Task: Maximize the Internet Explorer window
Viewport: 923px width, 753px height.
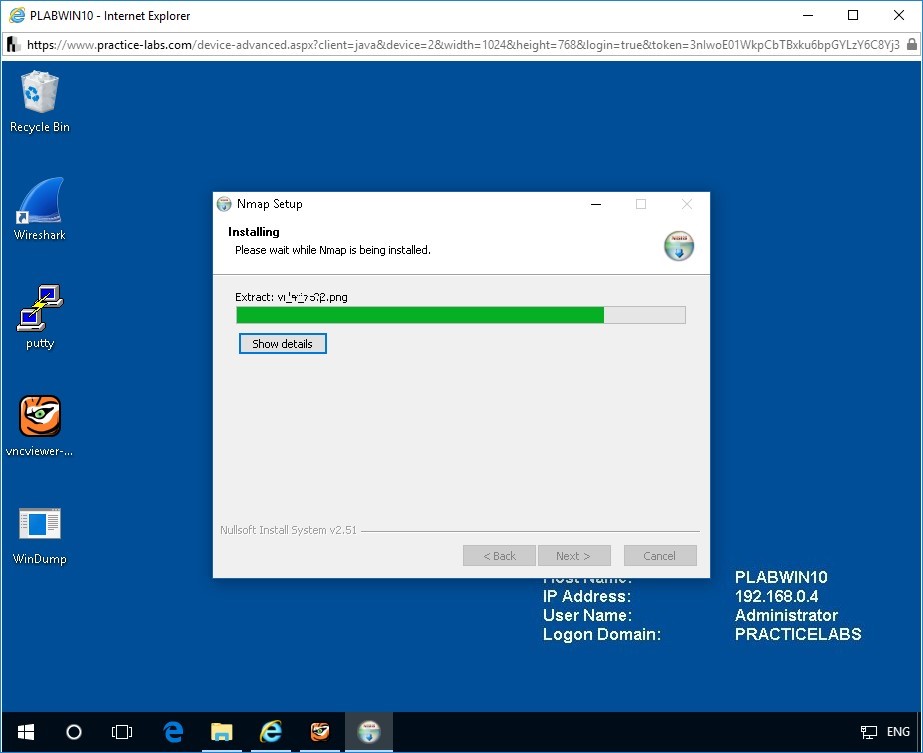Action: (853, 15)
